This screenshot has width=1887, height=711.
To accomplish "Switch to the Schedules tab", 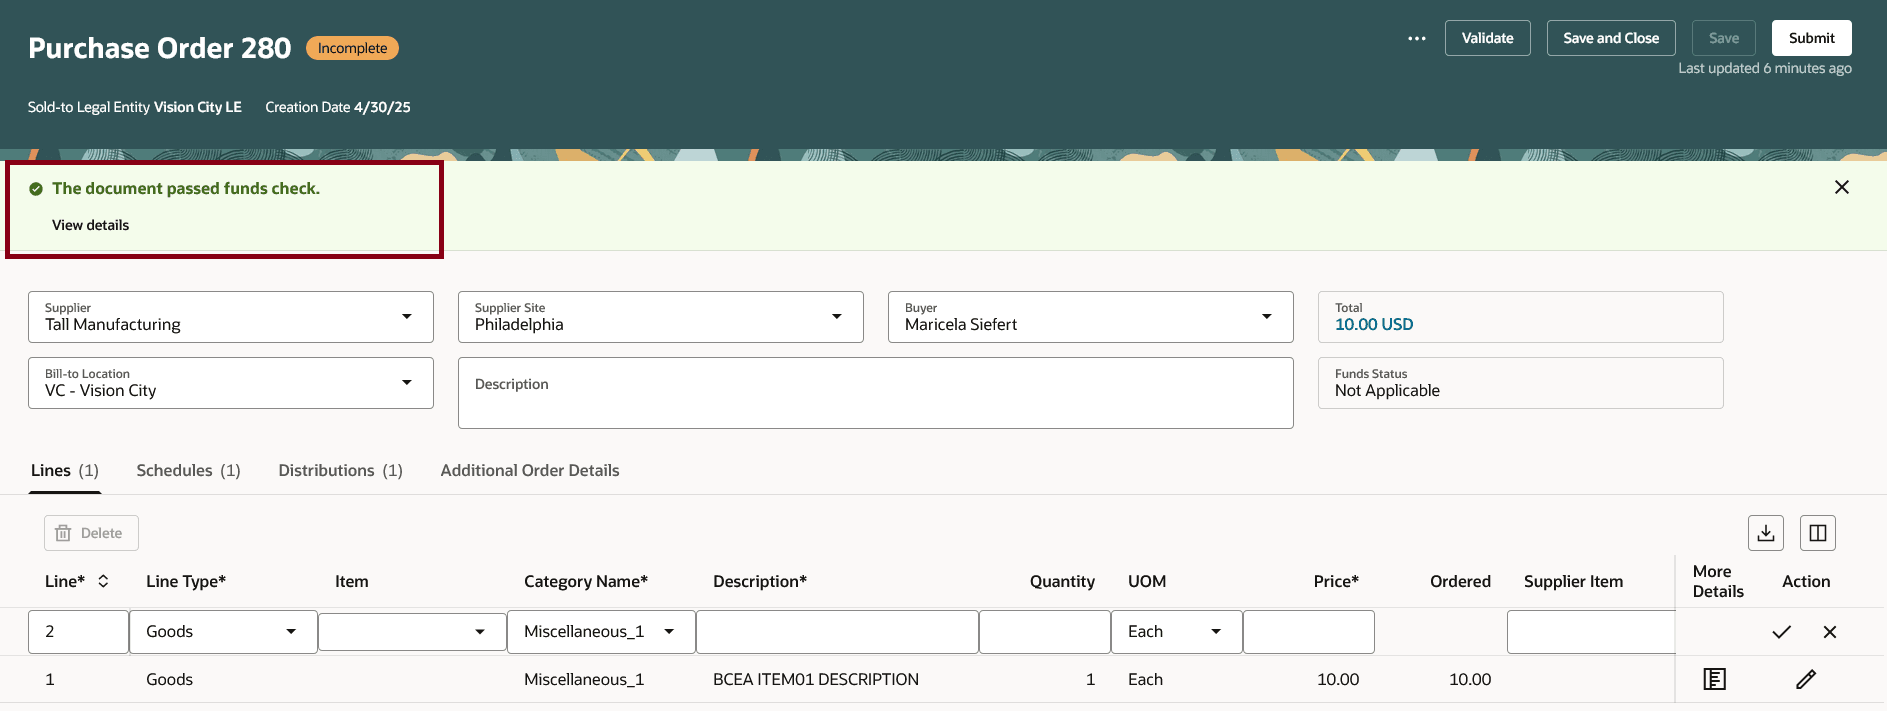I will [x=188, y=470].
